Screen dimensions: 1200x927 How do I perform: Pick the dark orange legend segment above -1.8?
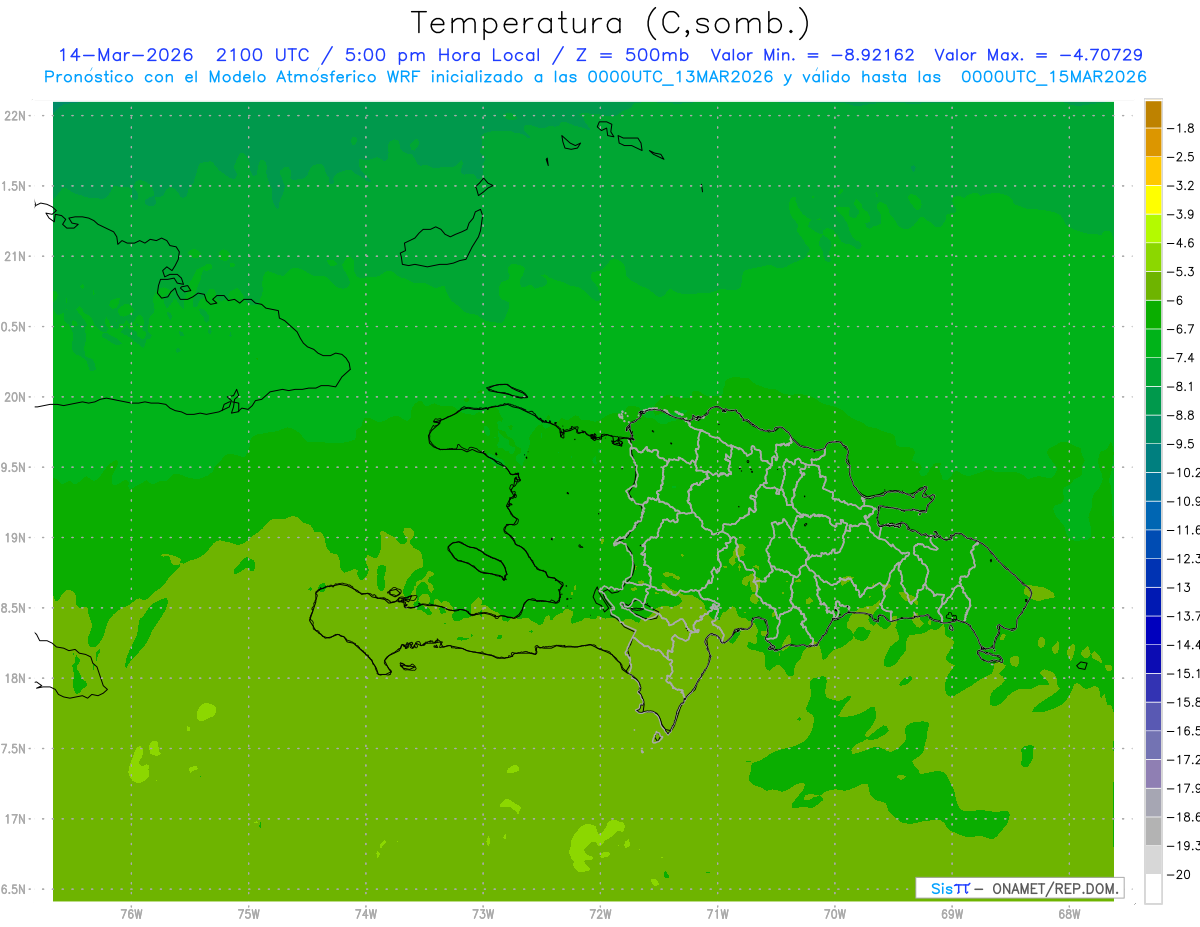(x=1153, y=114)
